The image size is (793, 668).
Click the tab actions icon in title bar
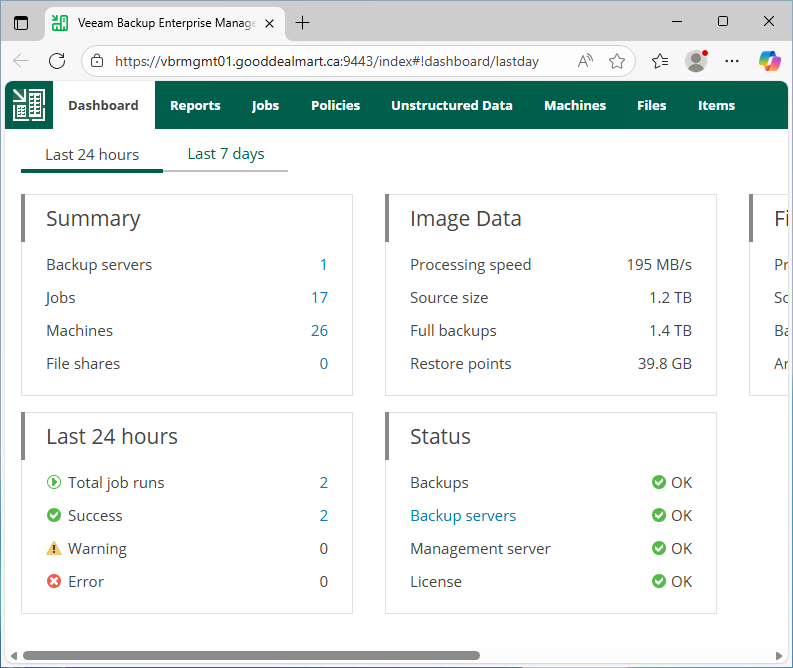[x=22, y=22]
